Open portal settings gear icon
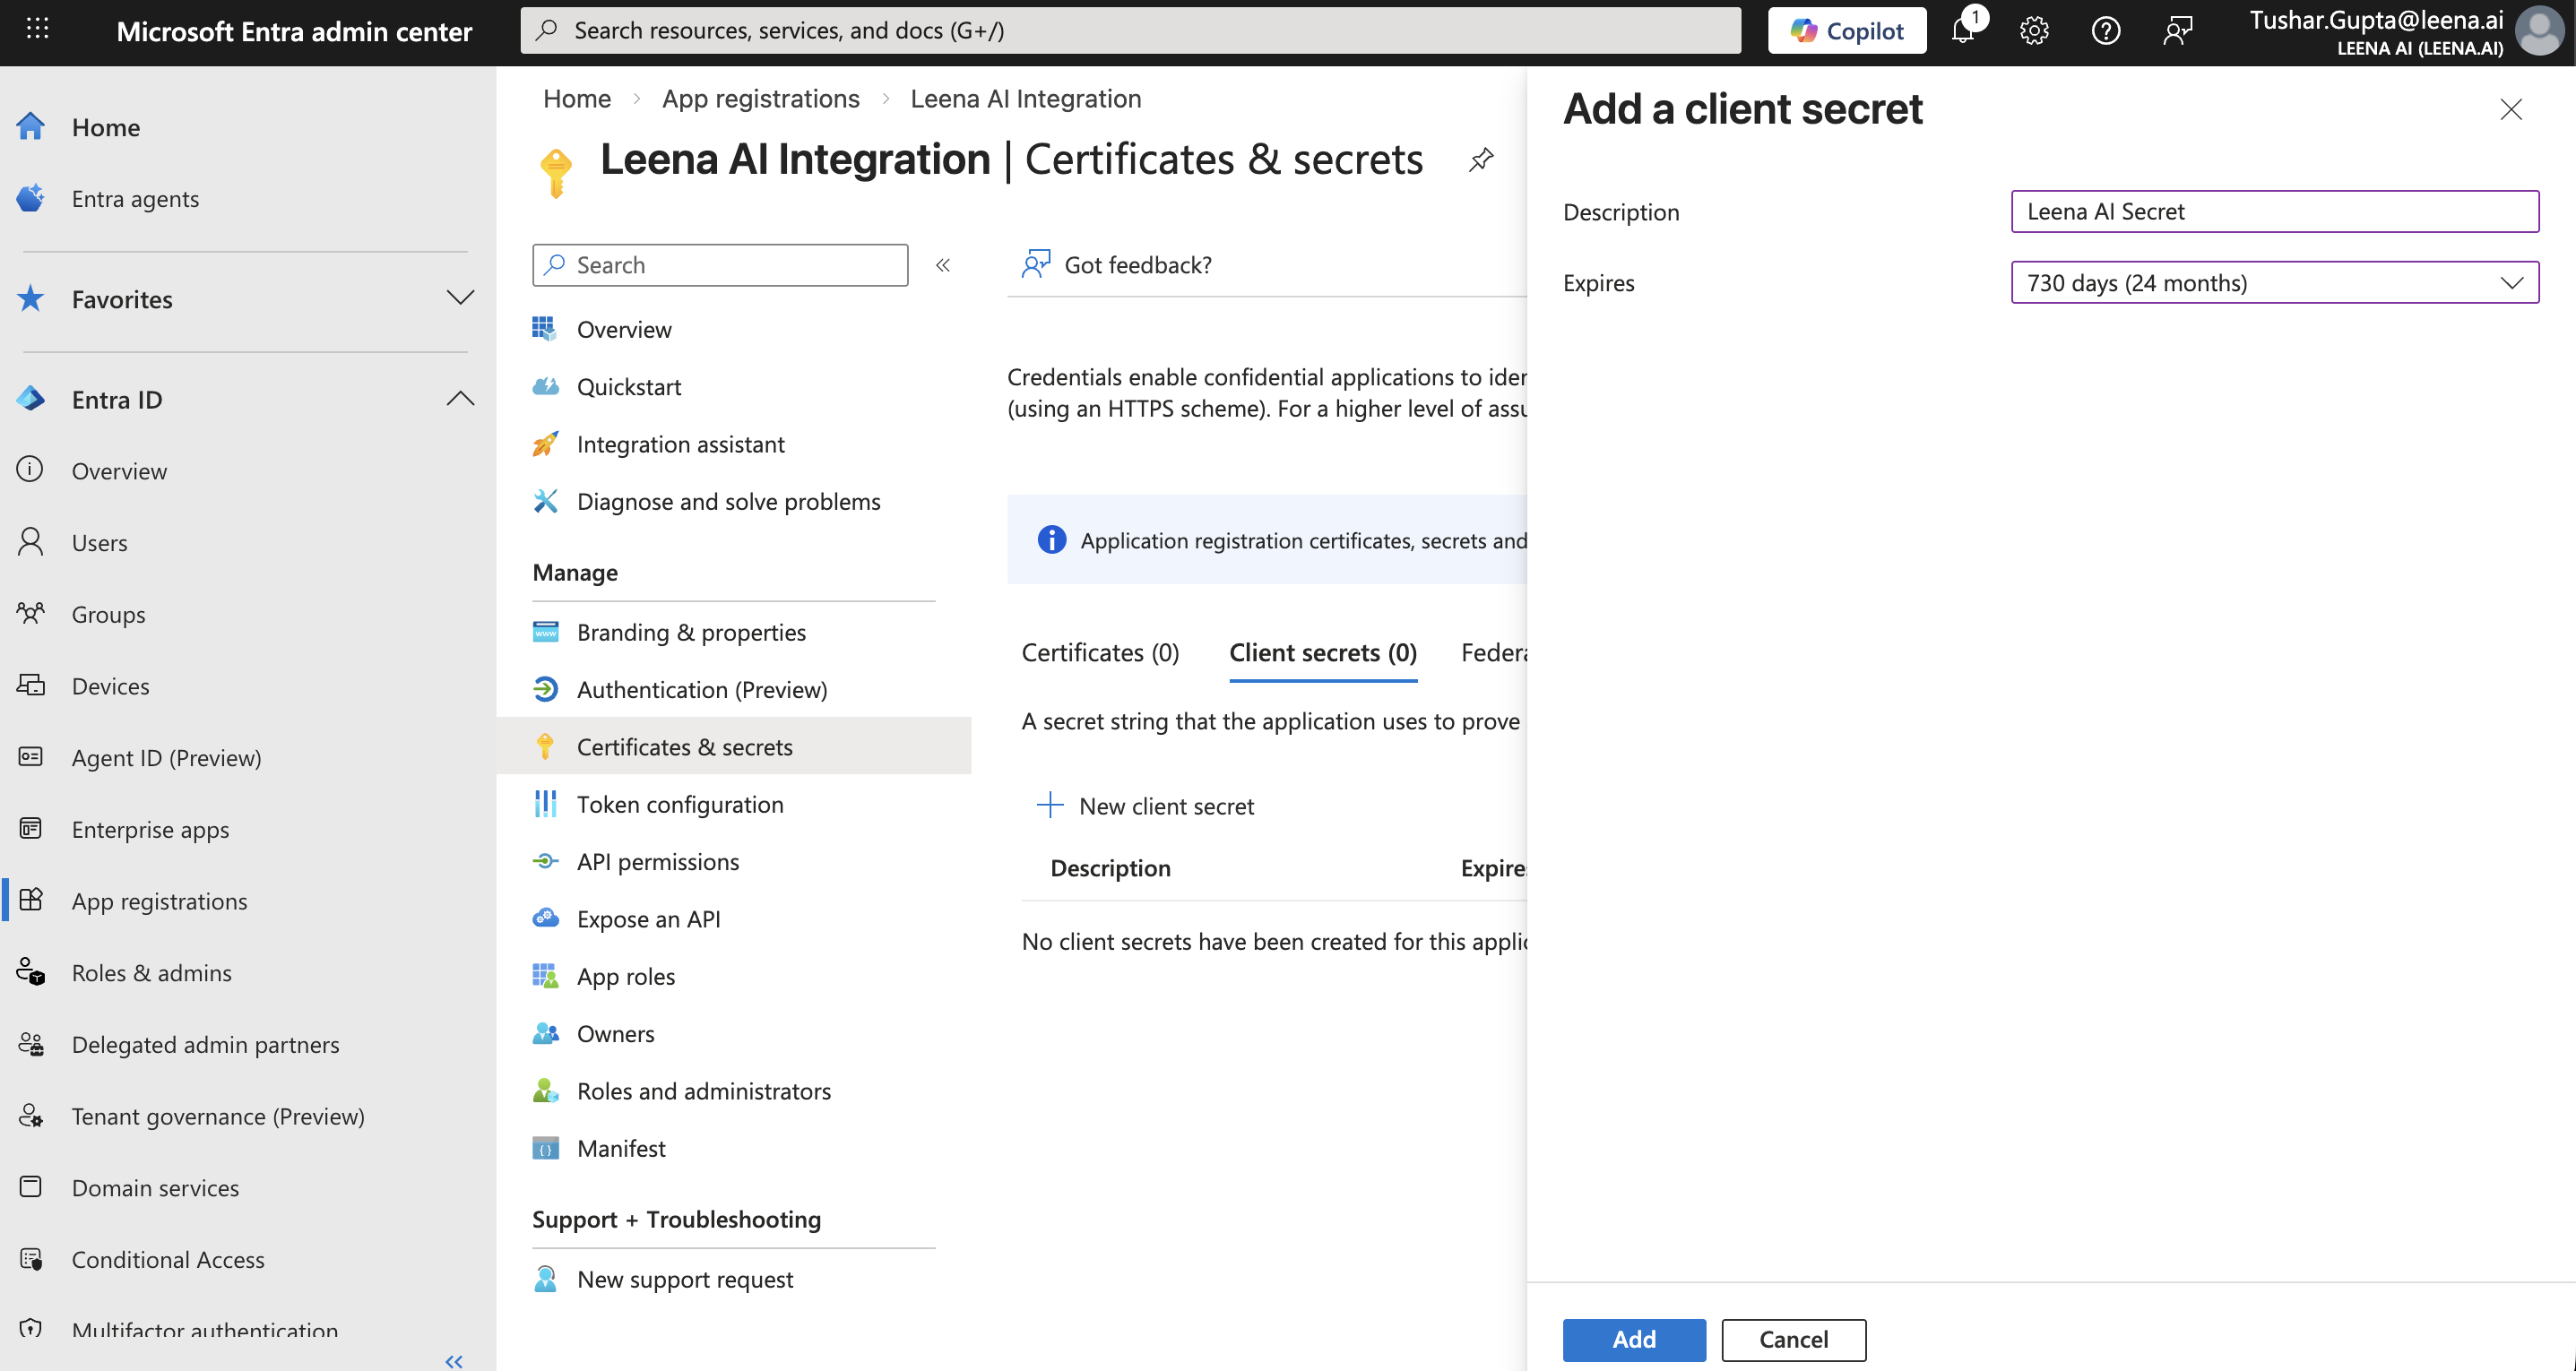The image size is (2576, 1371). point(2034,31)
